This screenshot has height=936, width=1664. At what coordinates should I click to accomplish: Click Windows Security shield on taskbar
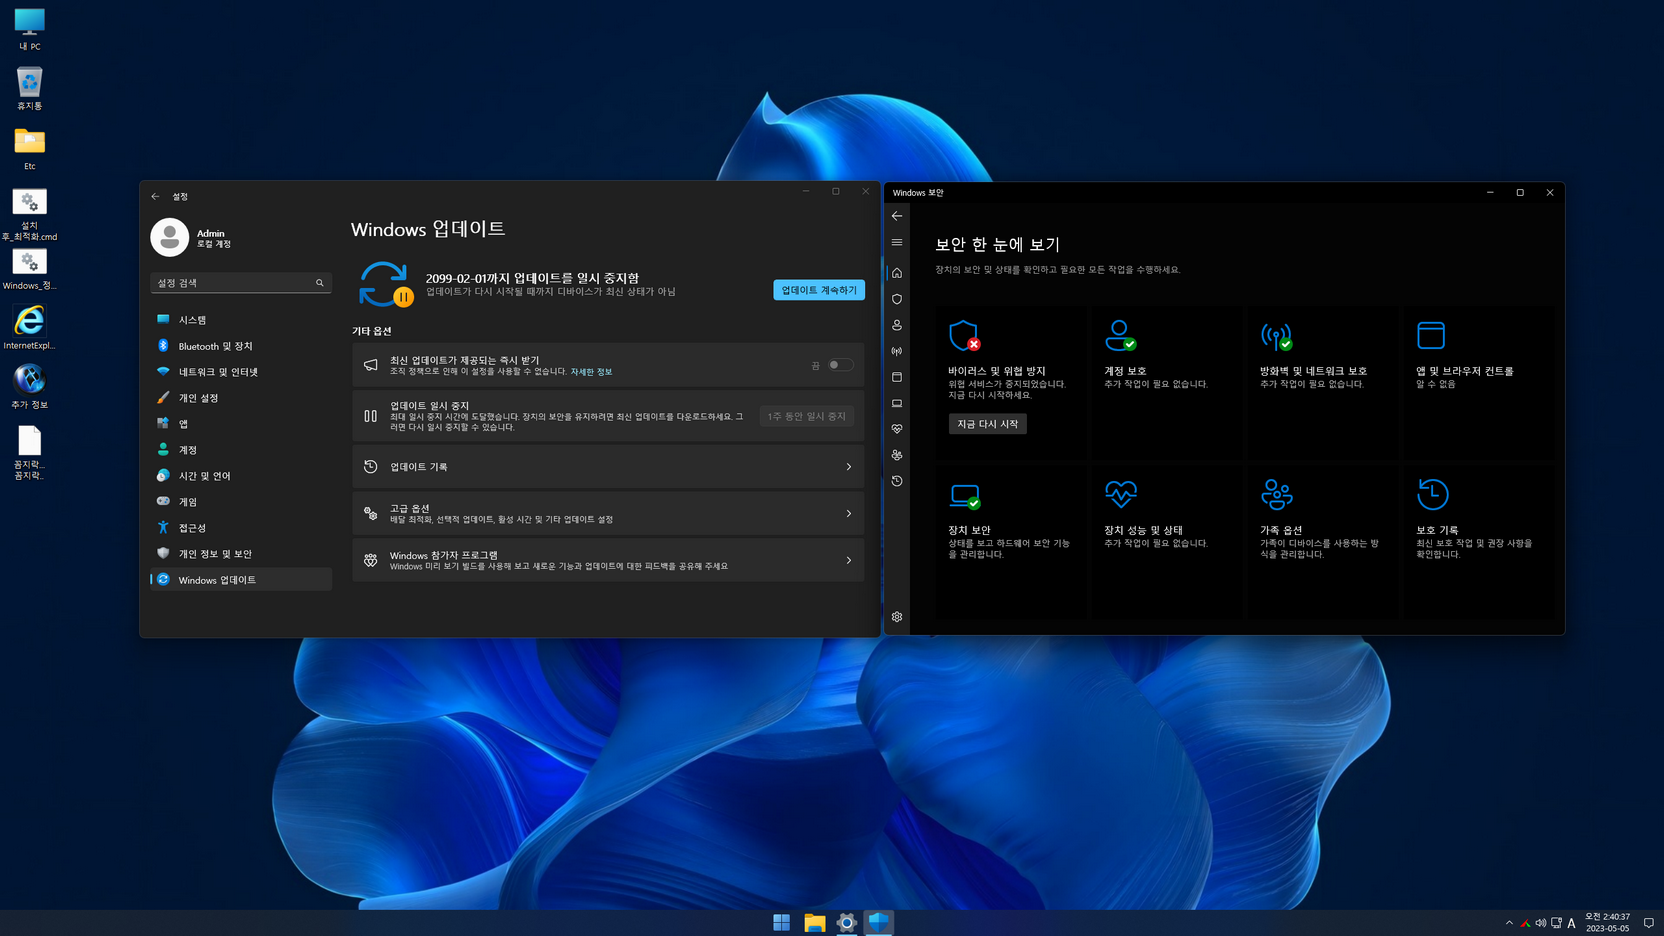coord(879,923)
